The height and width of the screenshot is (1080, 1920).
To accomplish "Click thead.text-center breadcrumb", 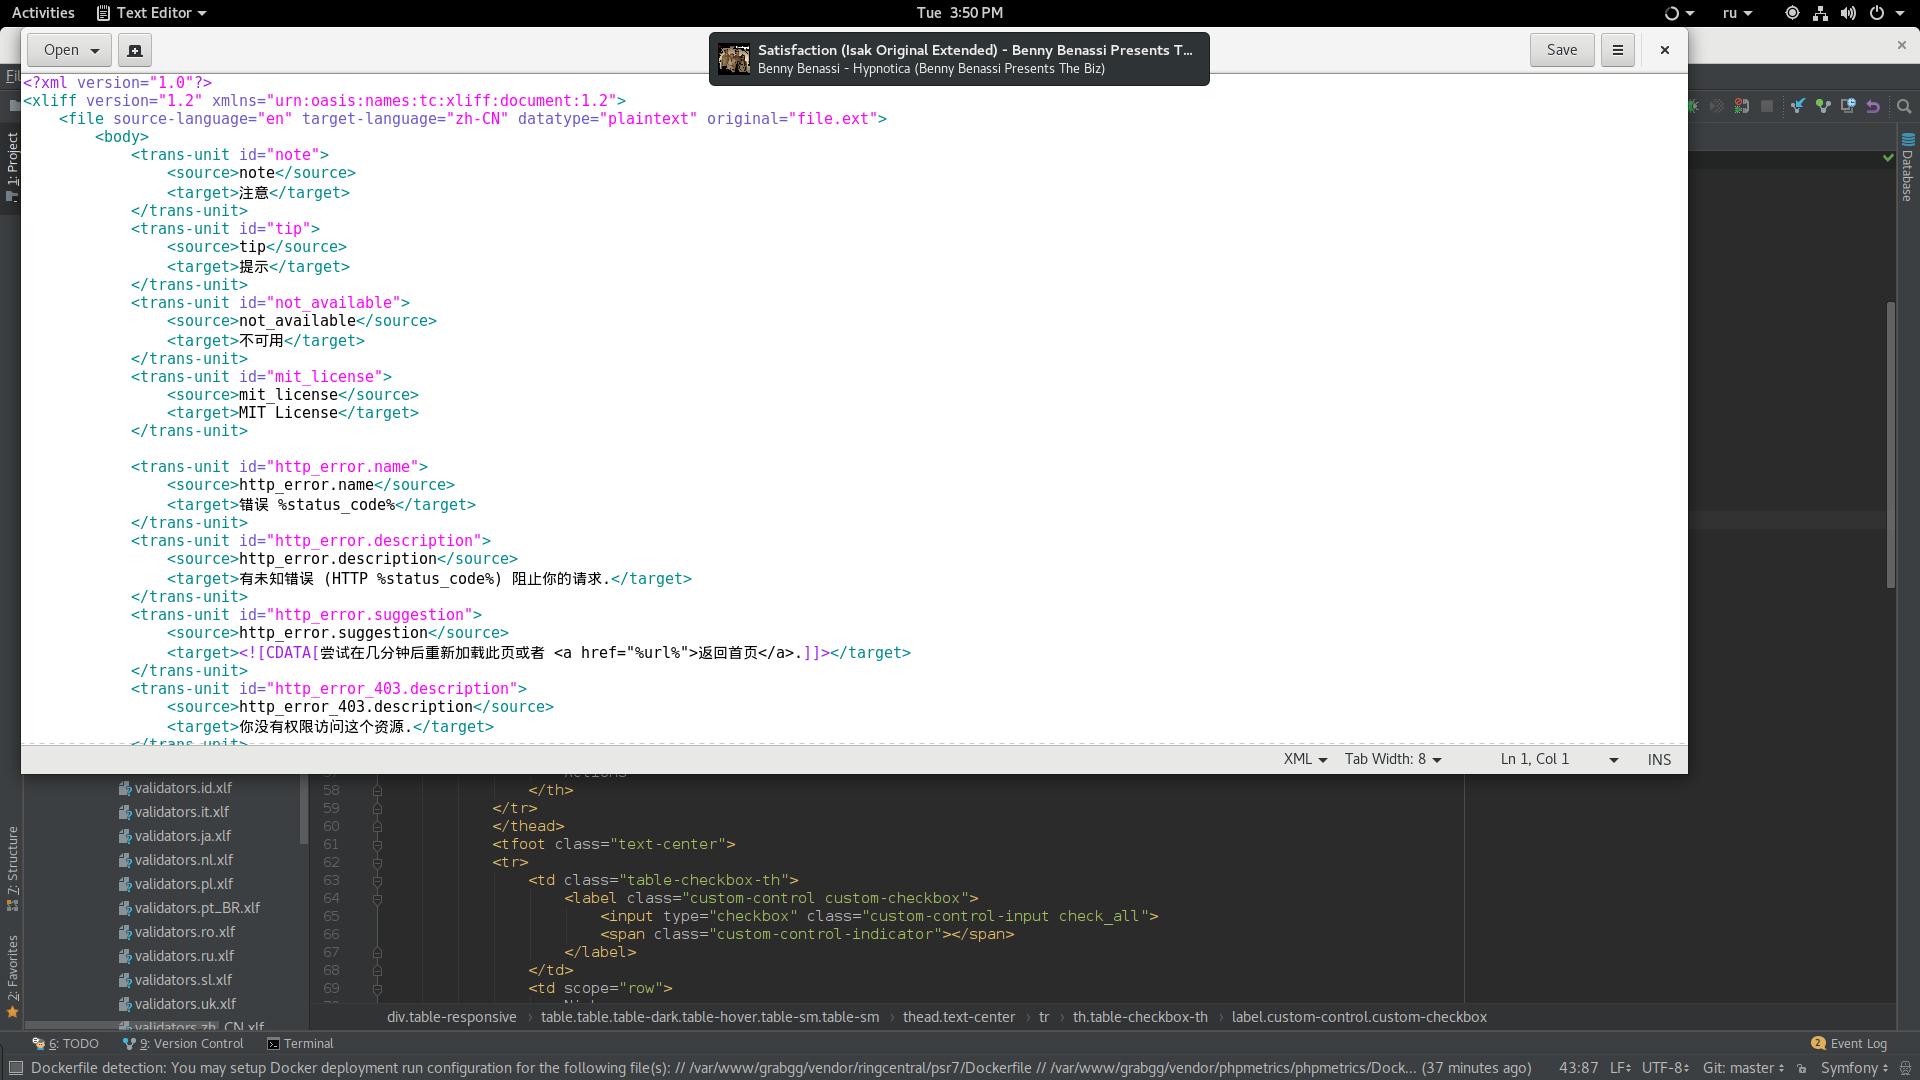I will click(959, 1017).
